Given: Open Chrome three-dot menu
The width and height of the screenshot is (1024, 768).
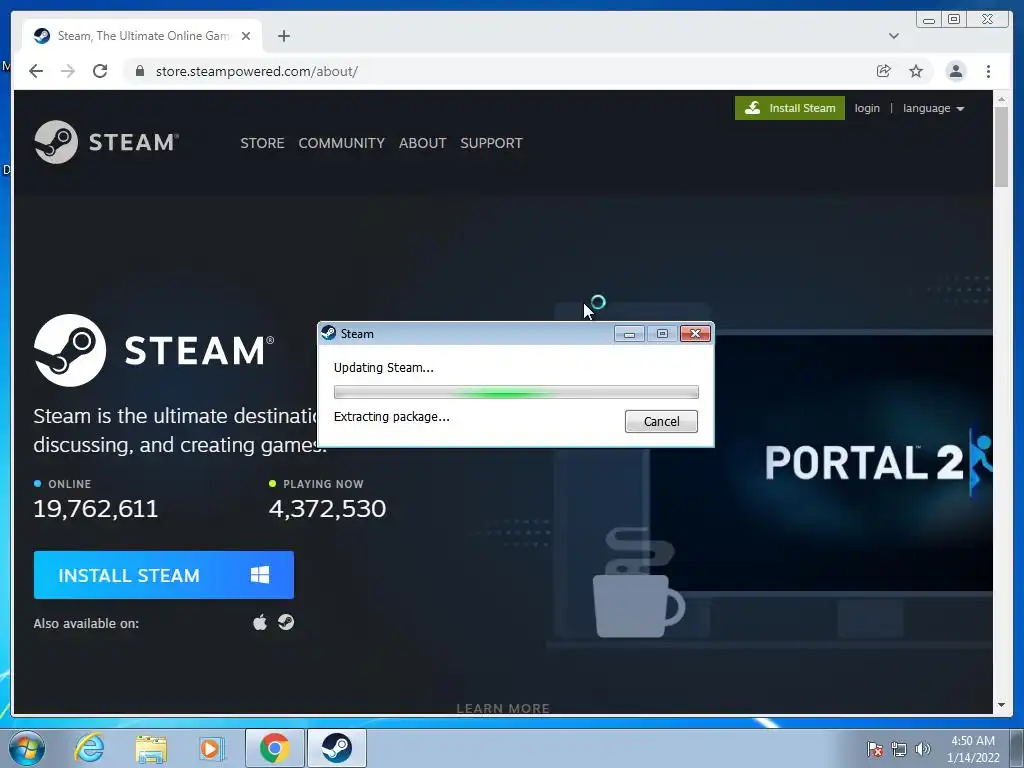Looking at the screenshot, I should tap(988, 71).
